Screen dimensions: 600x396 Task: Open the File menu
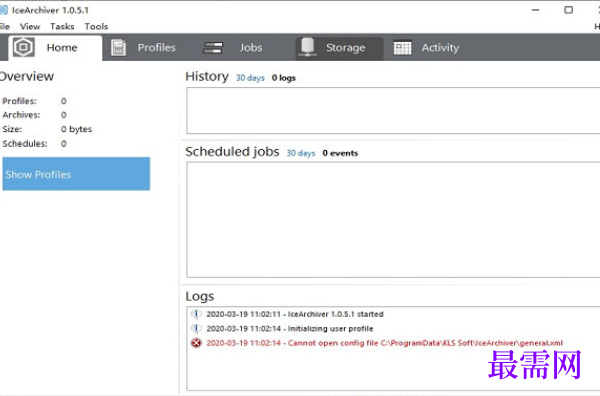click(x=5, y=26)
